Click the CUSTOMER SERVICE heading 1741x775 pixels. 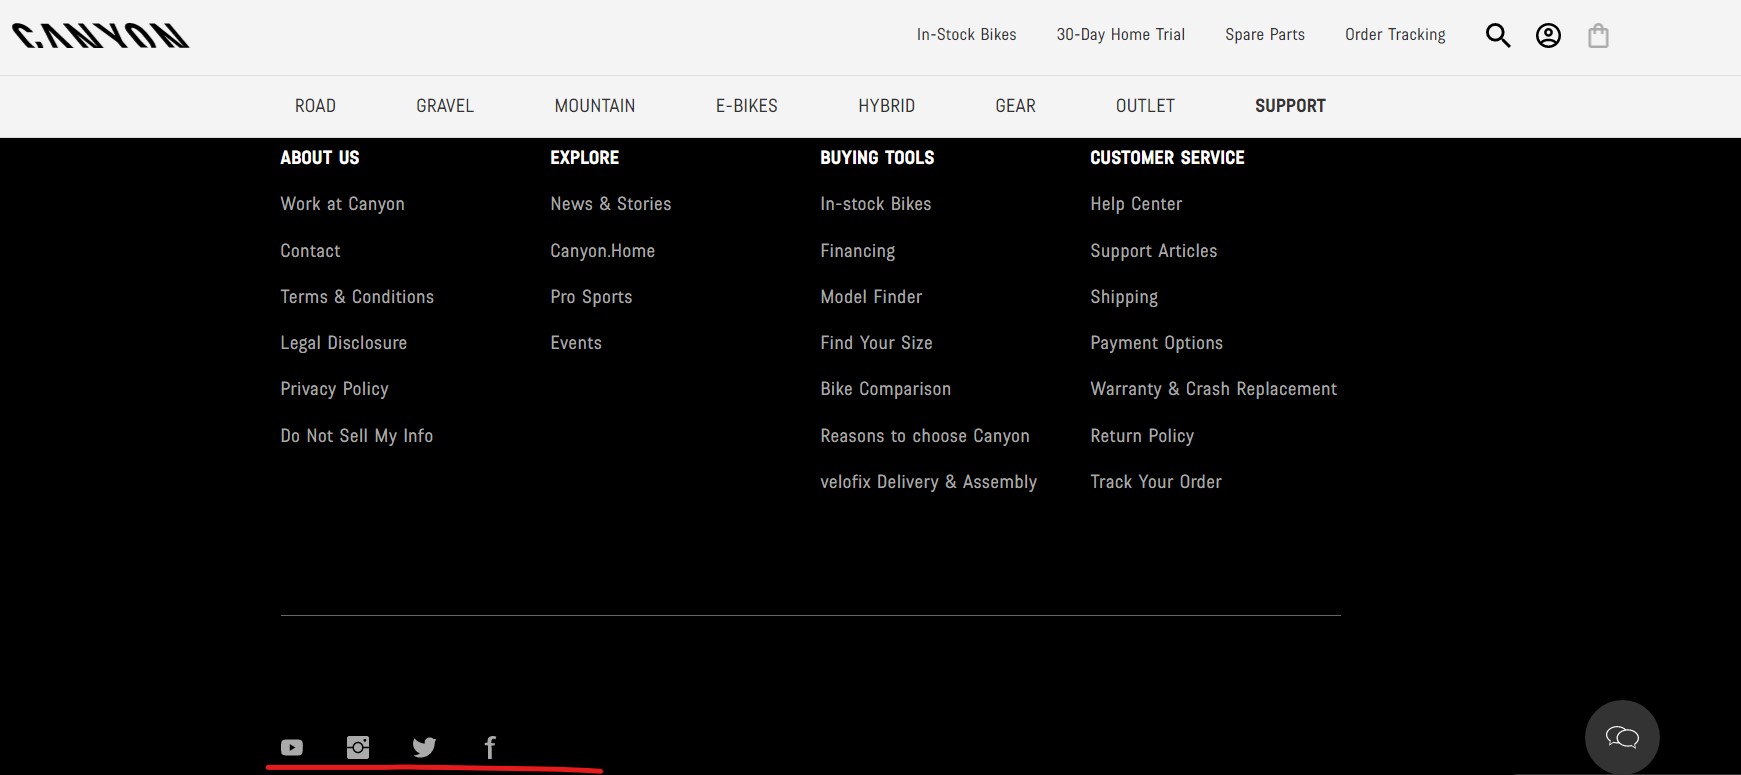click(x=1167, y=158)
